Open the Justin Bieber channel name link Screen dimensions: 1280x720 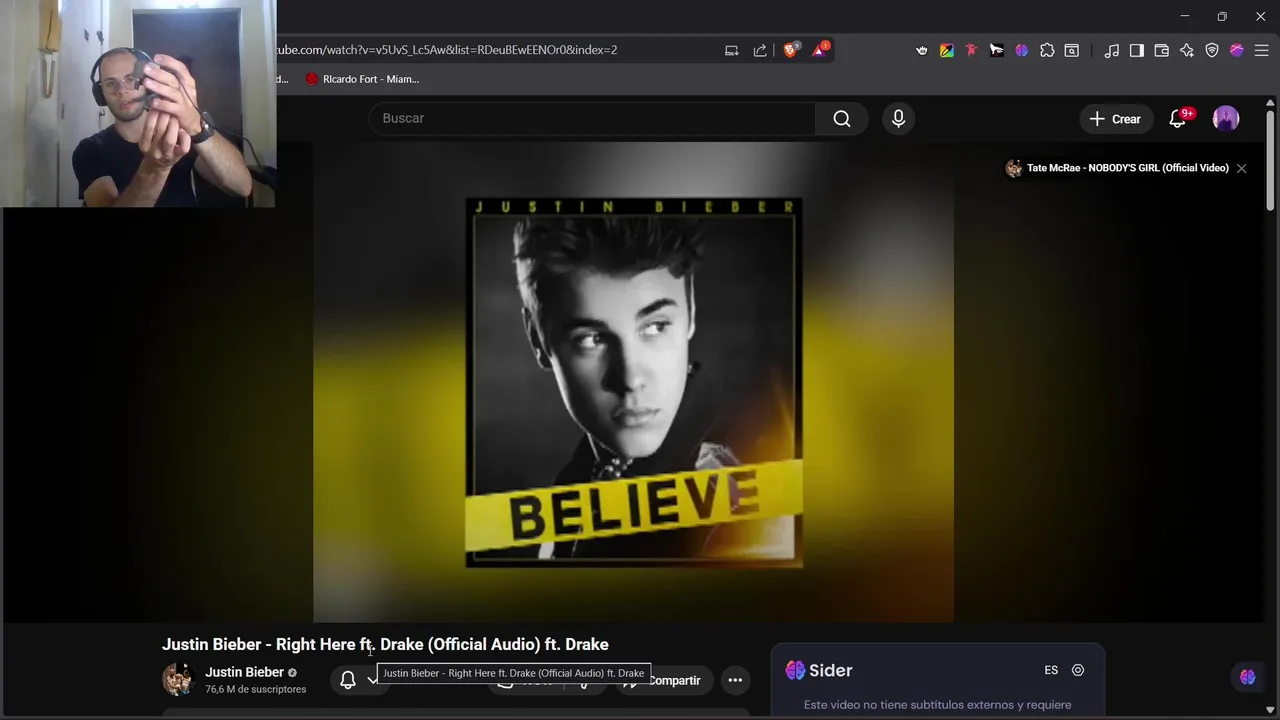(244, 672)
